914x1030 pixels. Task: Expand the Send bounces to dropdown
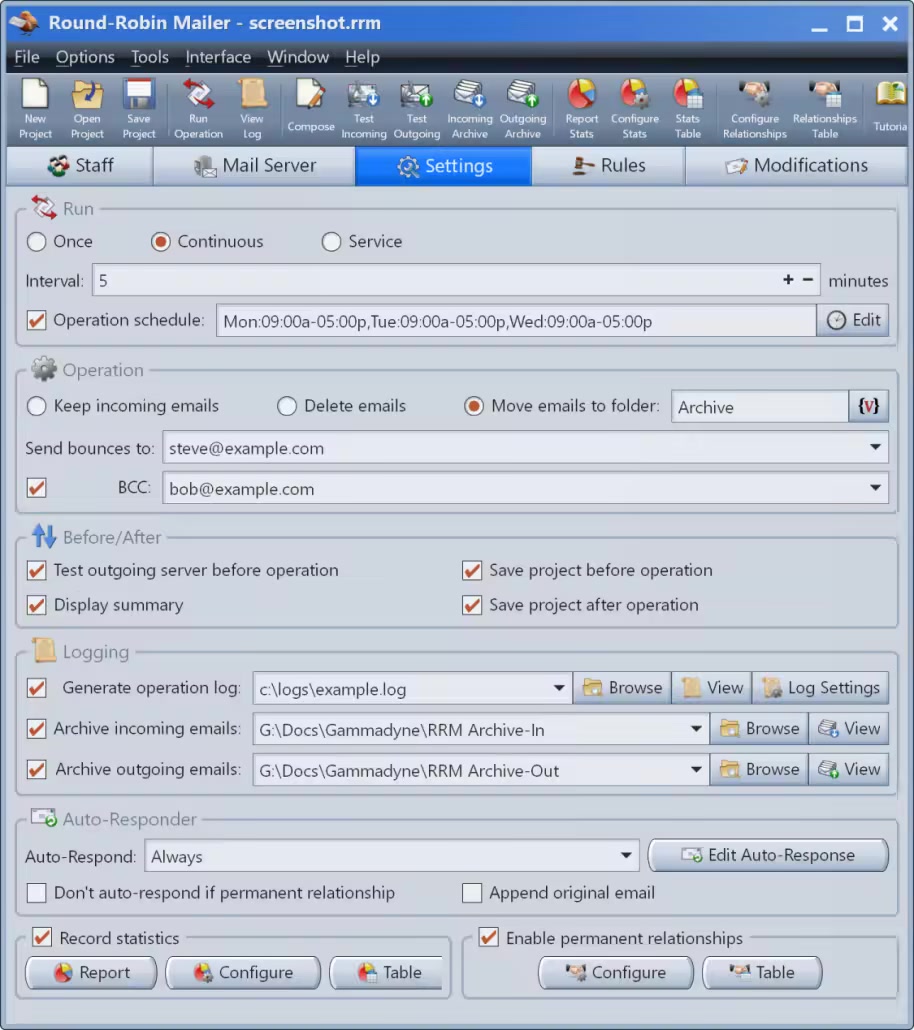(875, 448)
